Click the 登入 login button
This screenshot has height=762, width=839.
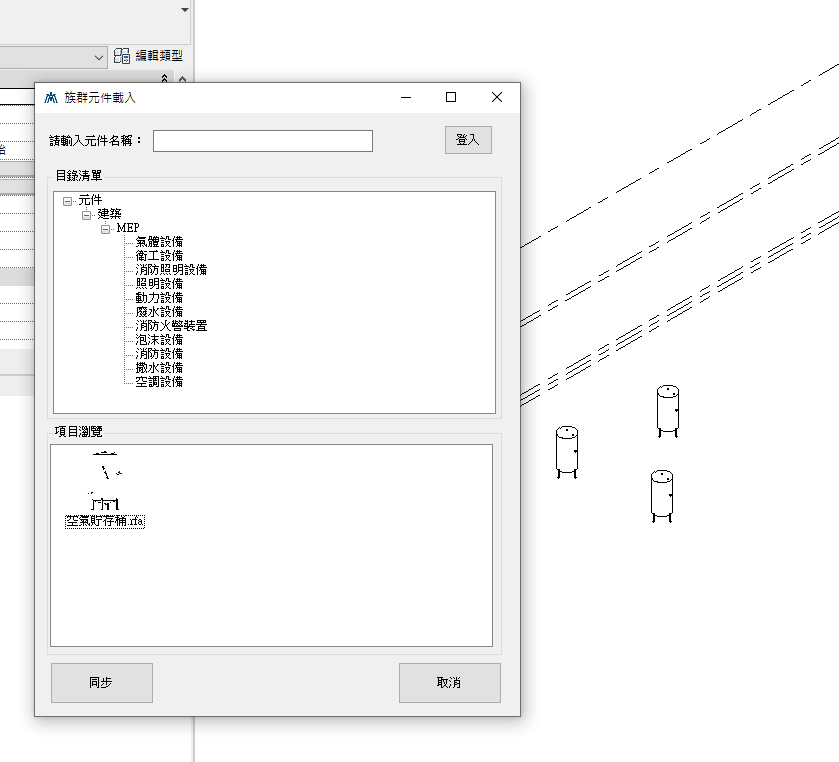pyautogui.click(x=468, y=140)
